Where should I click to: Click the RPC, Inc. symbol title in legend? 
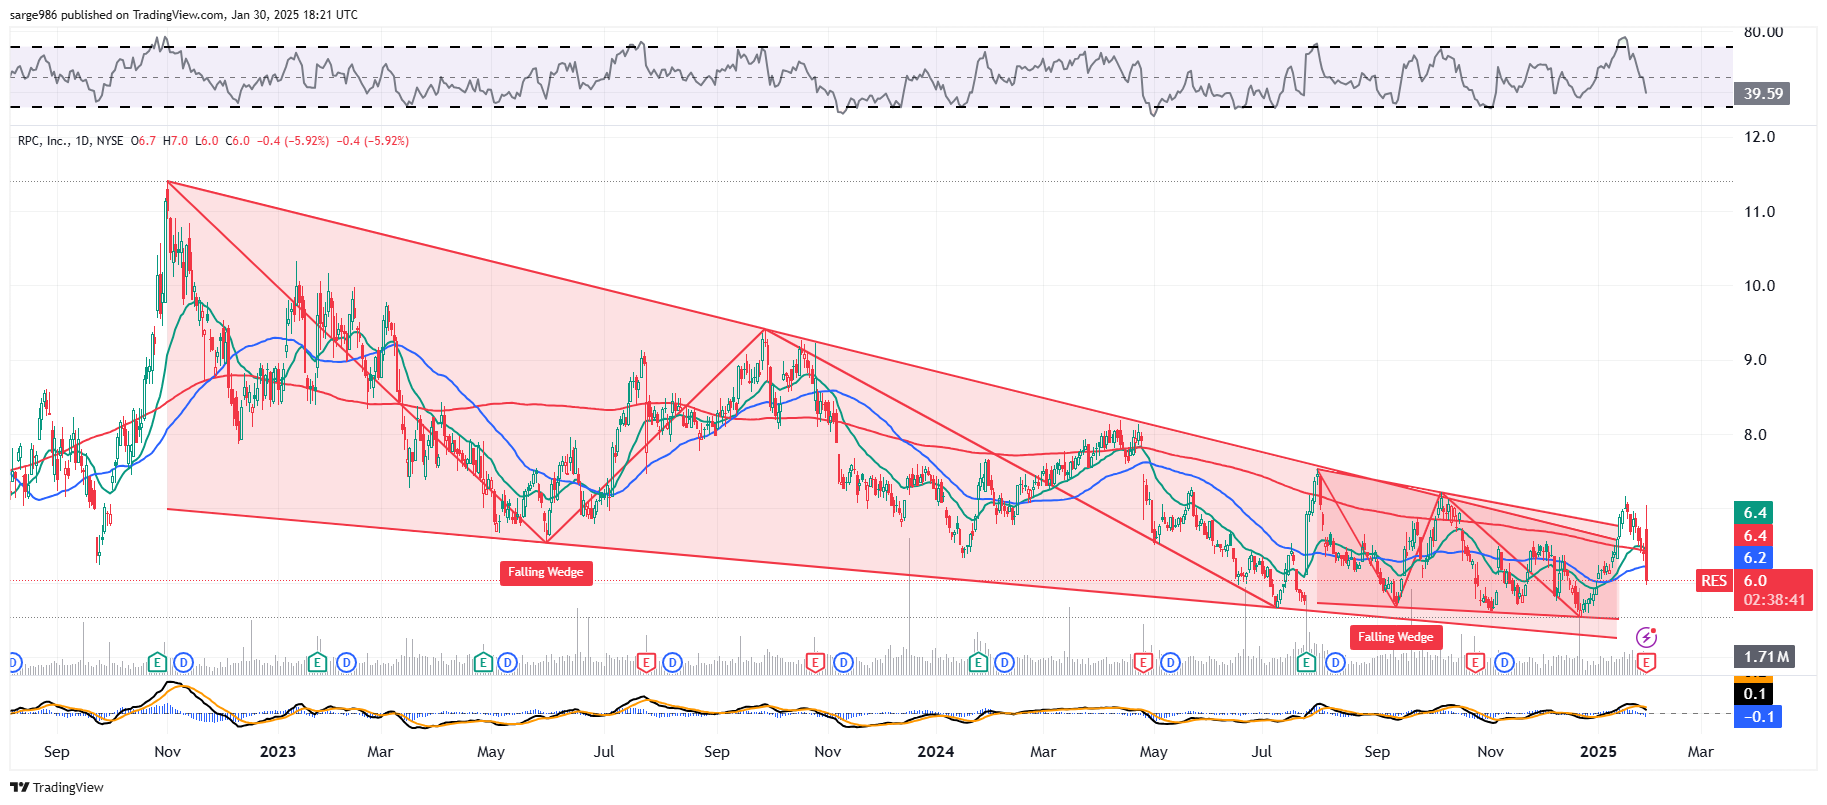coord(70,141)
